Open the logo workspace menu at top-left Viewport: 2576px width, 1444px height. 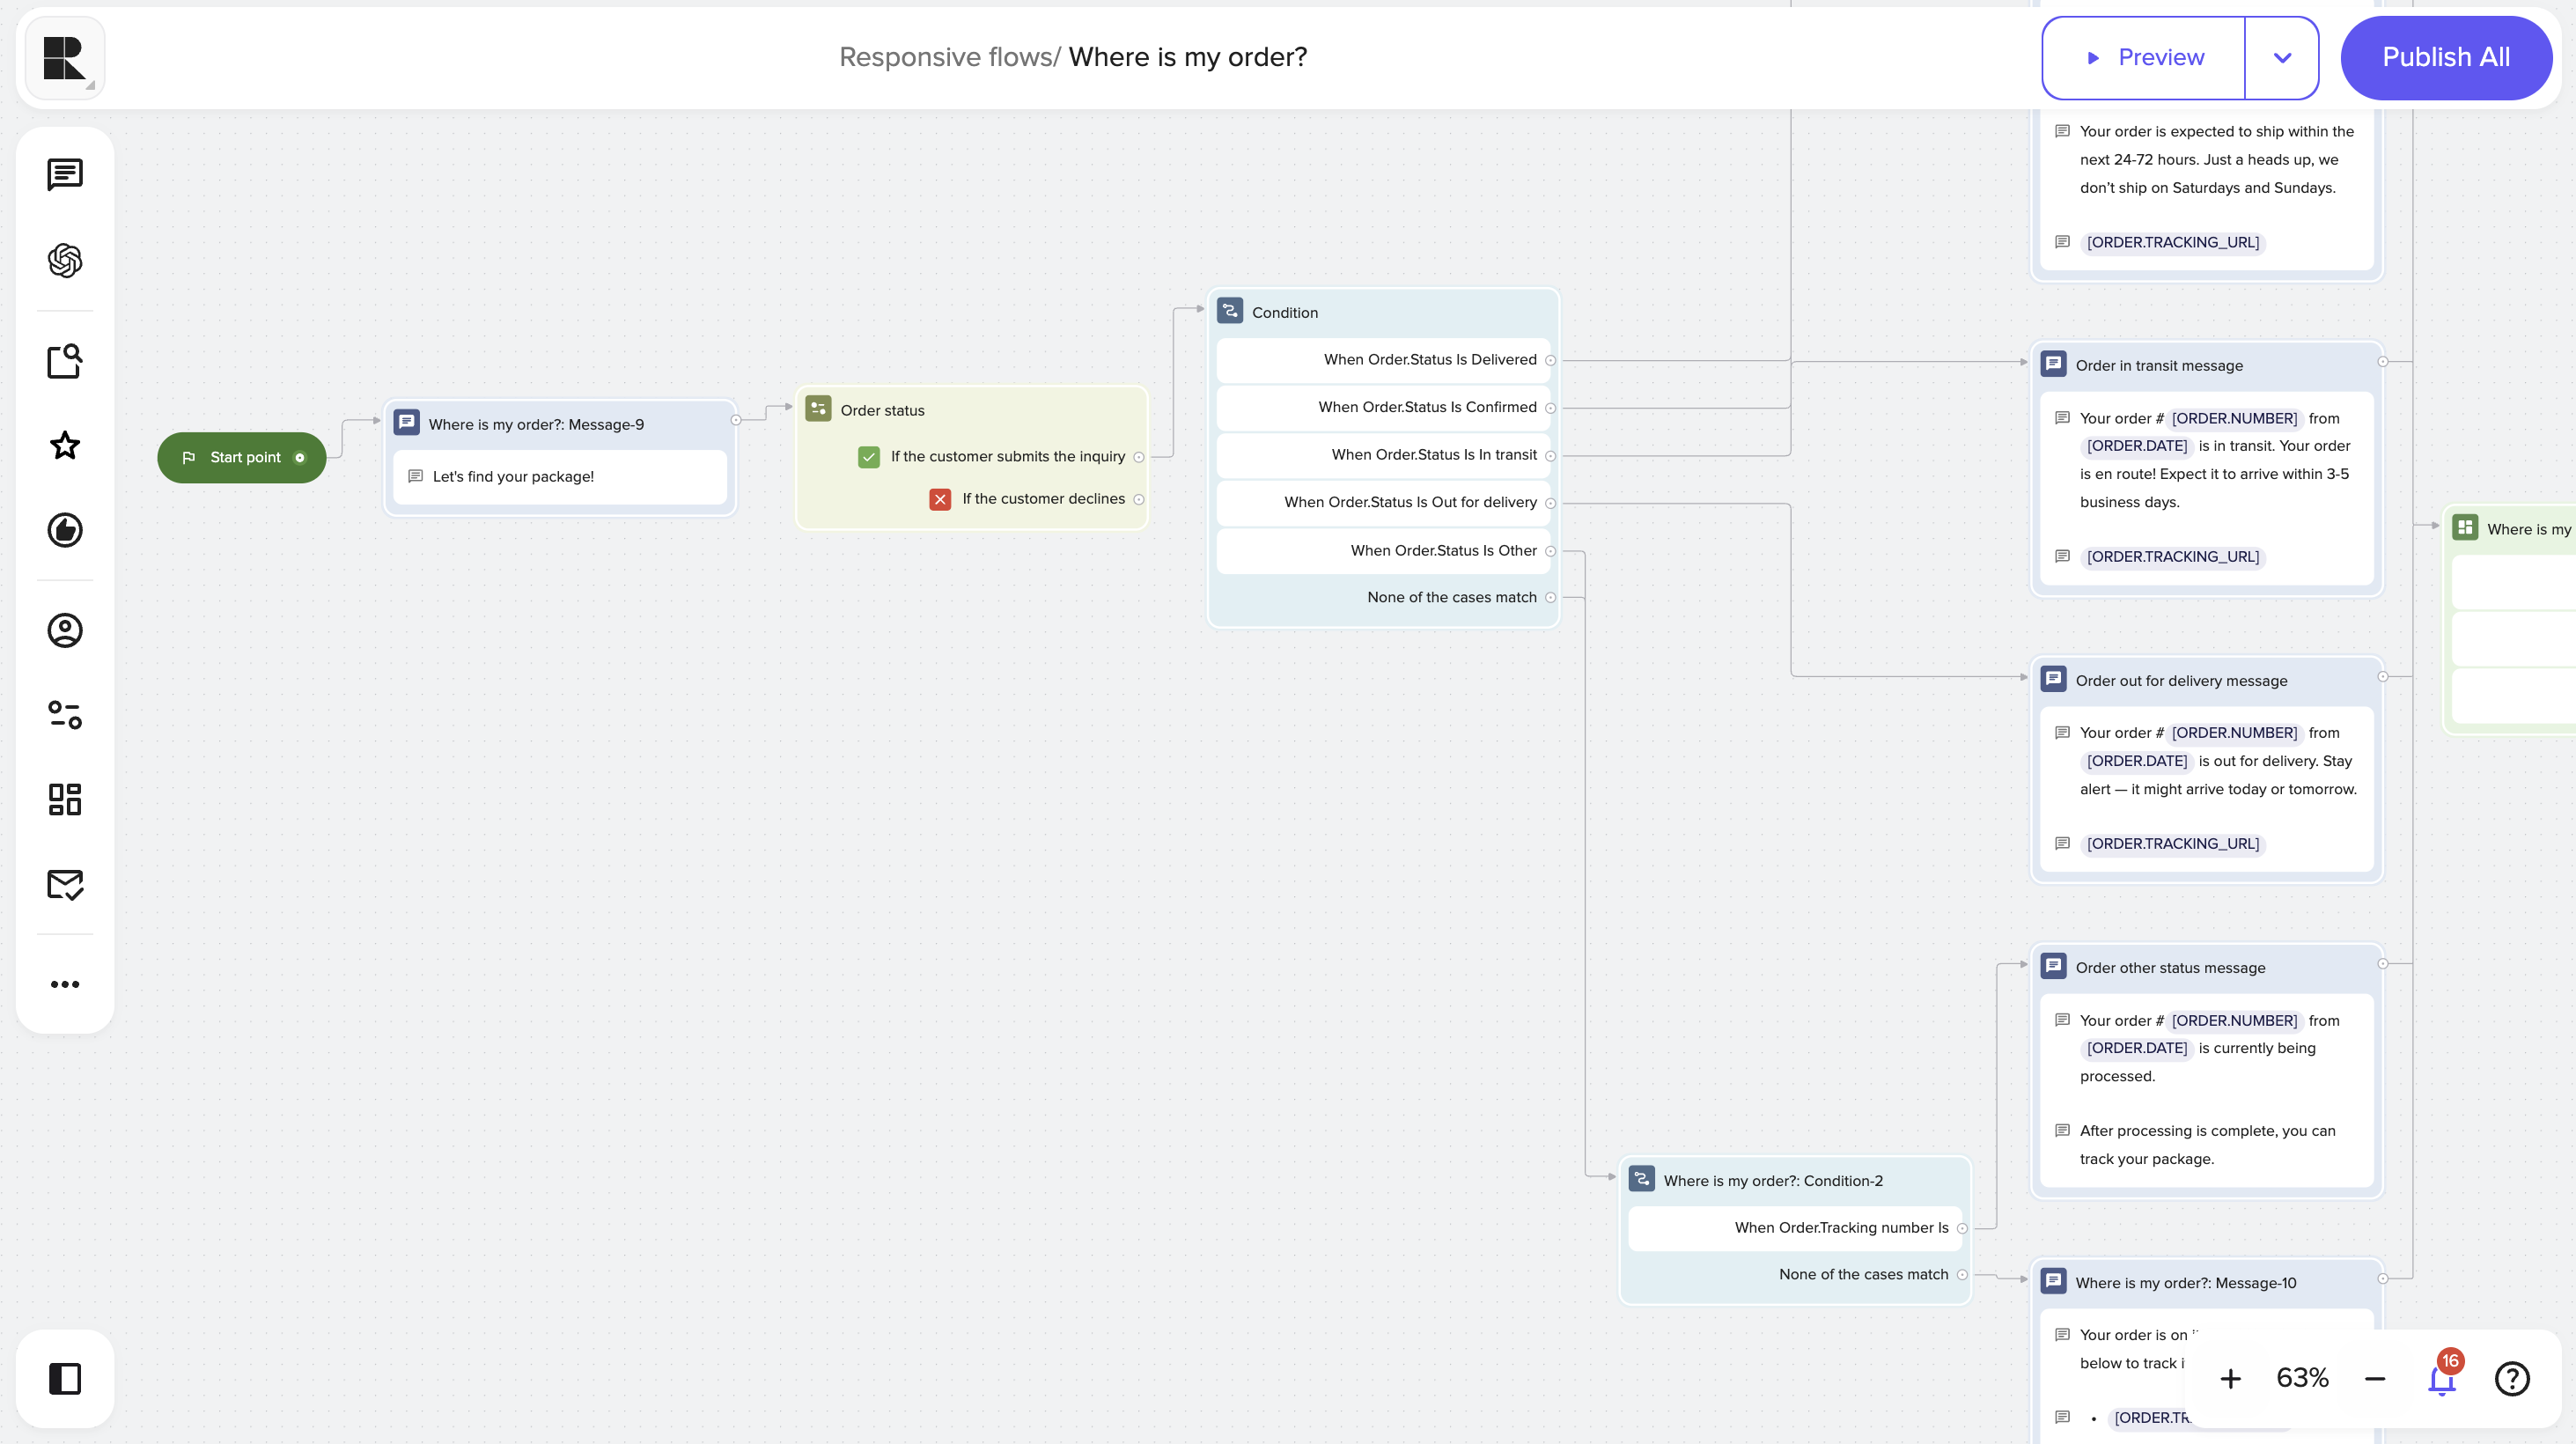coord(65,58)
